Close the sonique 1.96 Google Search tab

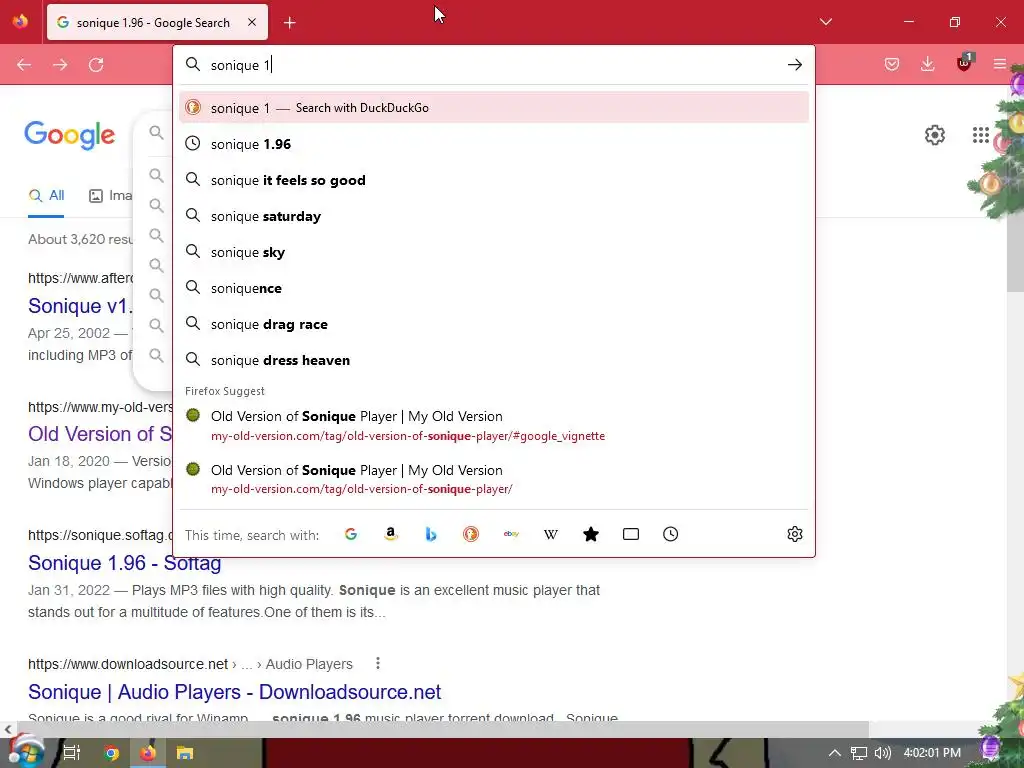[x=252, y=22]
